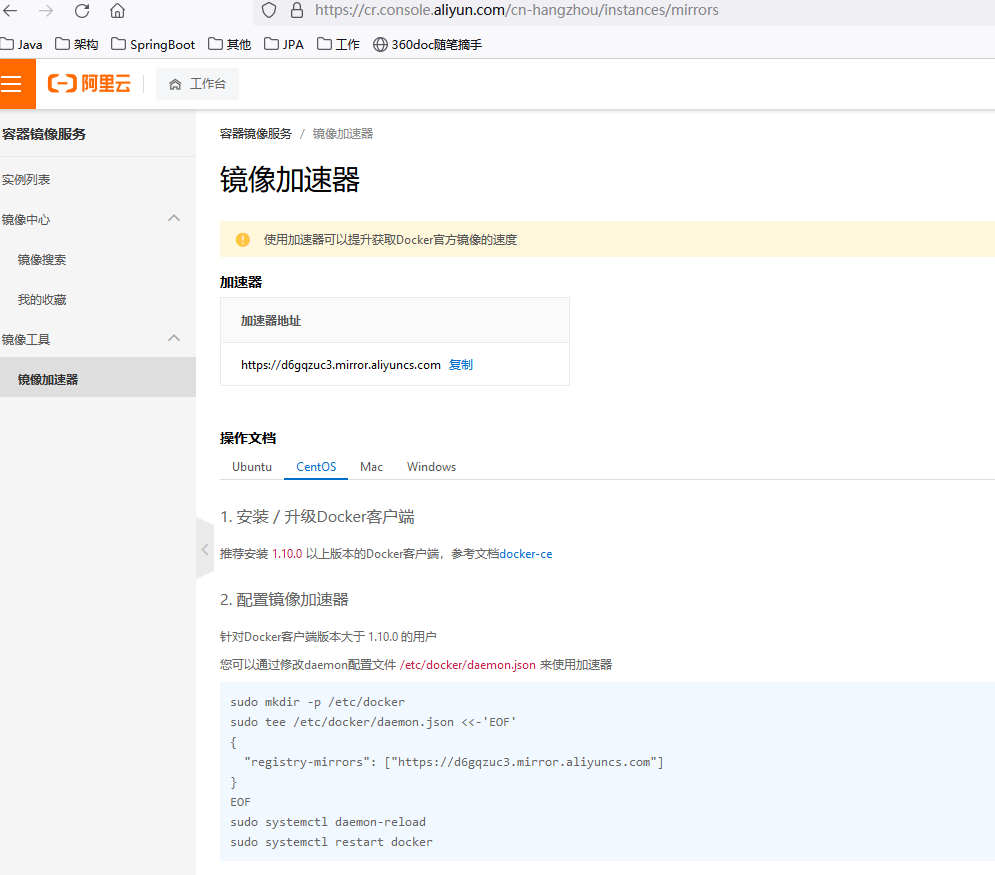Click the sudo mkdir -p /etc/docker line
Screen dimensions: 995x875
pyautogui.click(x=317, y=702)
